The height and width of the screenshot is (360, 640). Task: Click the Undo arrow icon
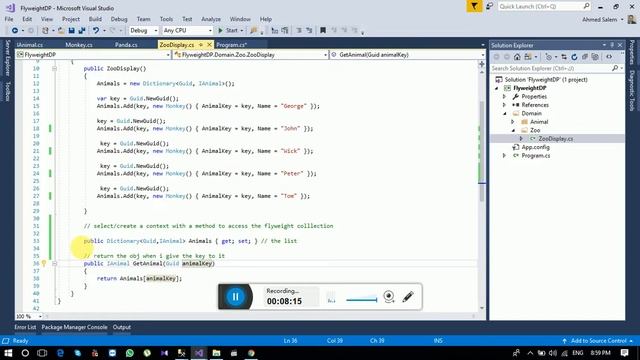pos(96,31)
